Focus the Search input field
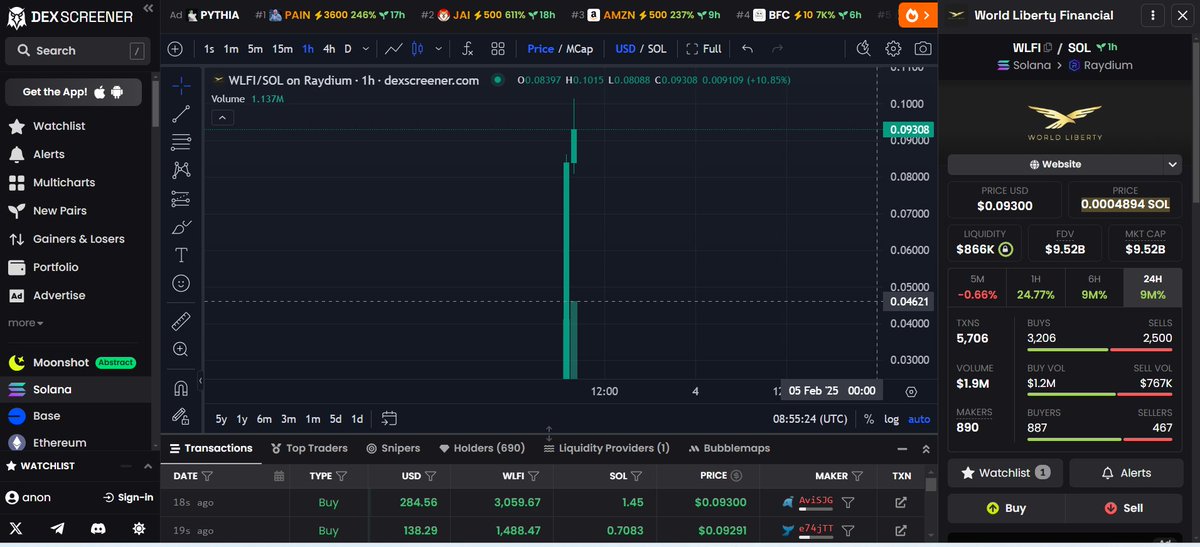This screenshot has height=547, width=1200. pos(76,50)
